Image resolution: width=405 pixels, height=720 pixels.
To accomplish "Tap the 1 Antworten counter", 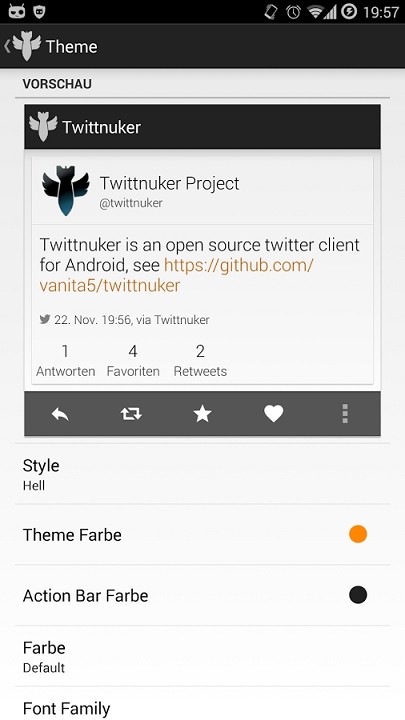I will pyautogui.click(x=66, y=360).
